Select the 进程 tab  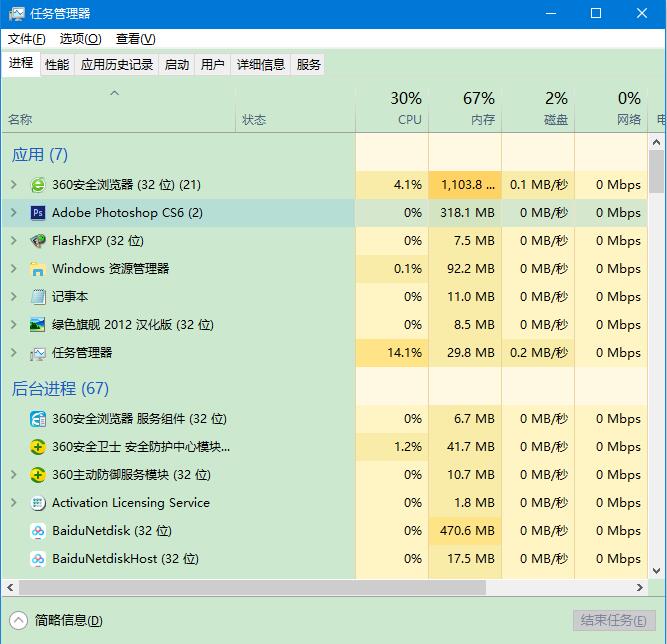coord(21,63)
